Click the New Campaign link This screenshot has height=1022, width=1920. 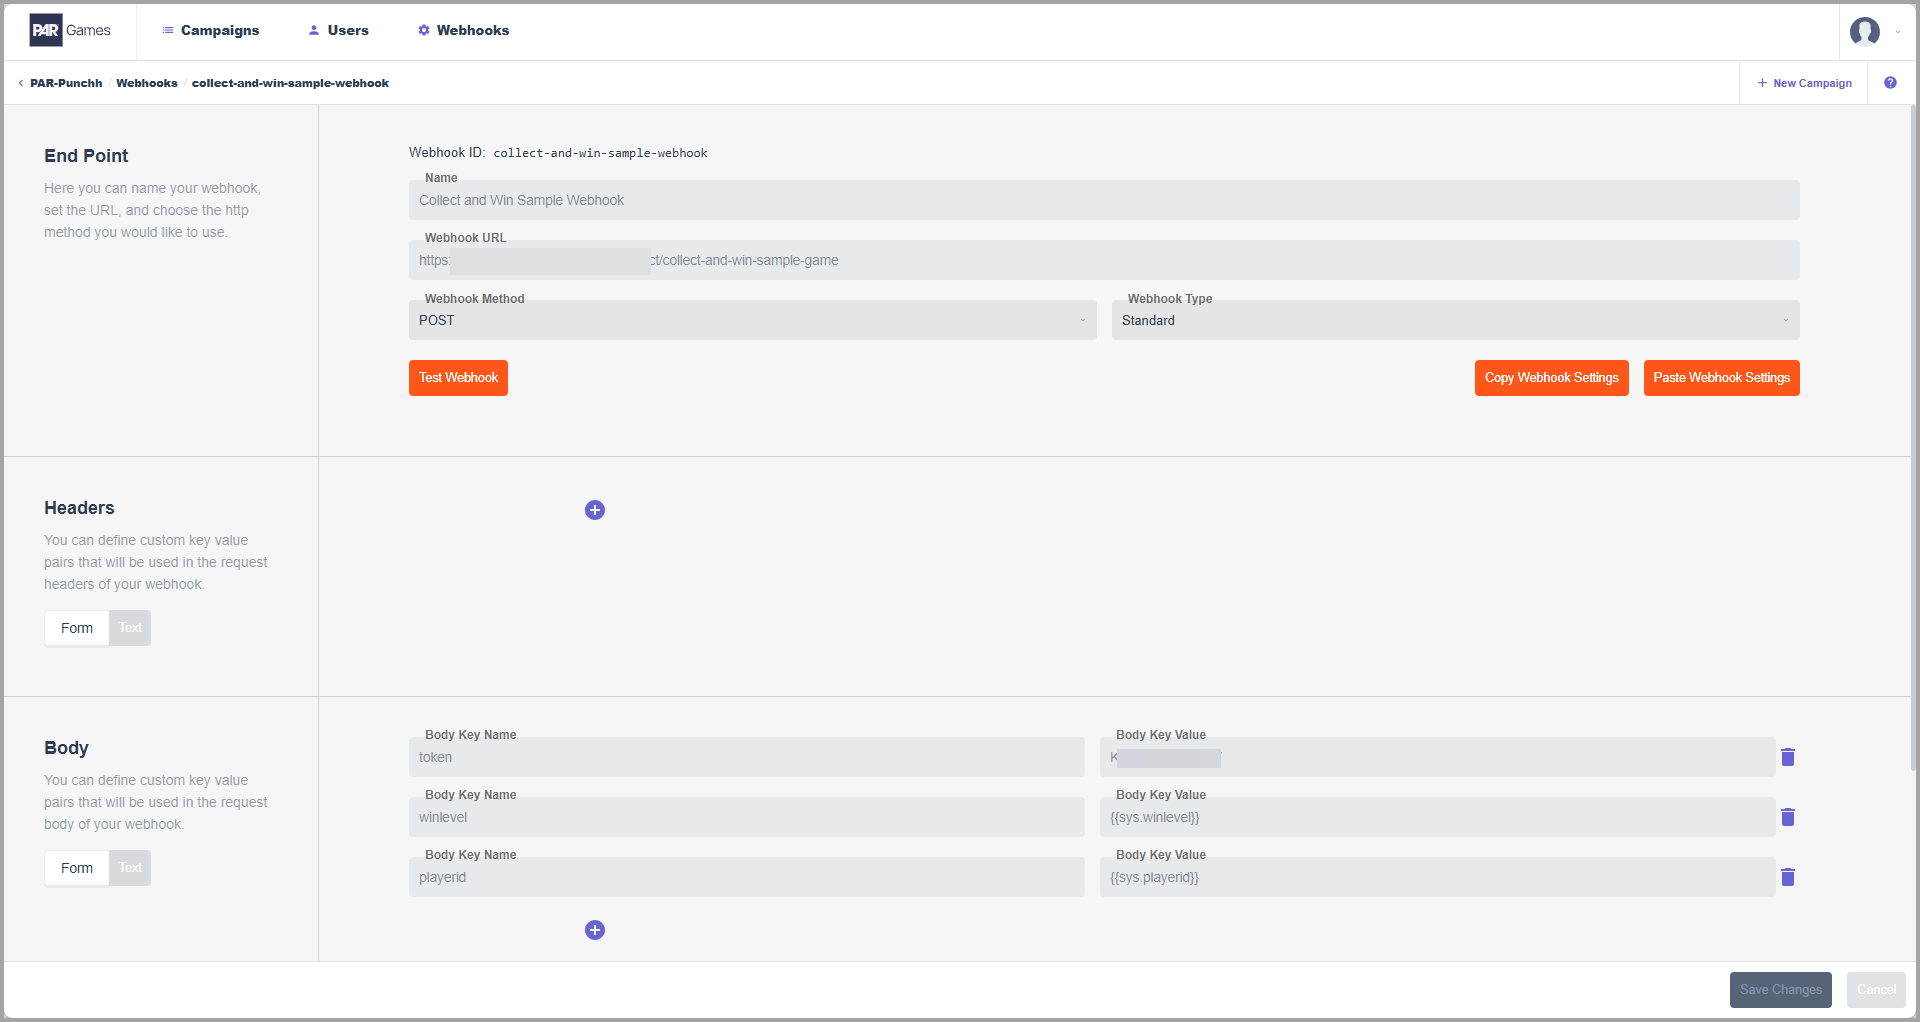coord(1805,83)
